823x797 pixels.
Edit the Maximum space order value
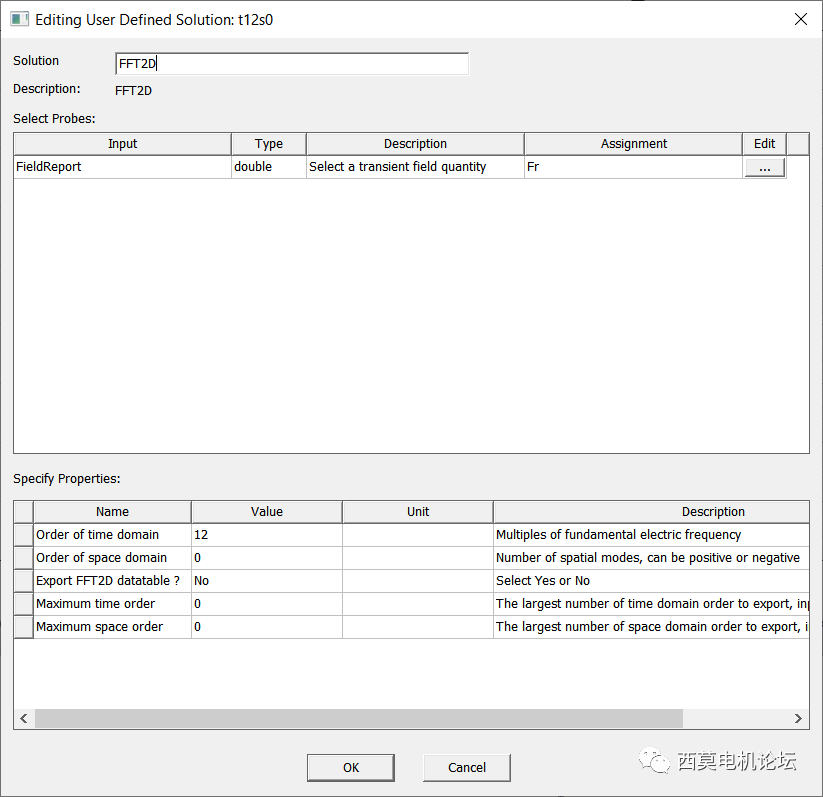[265, 626]
